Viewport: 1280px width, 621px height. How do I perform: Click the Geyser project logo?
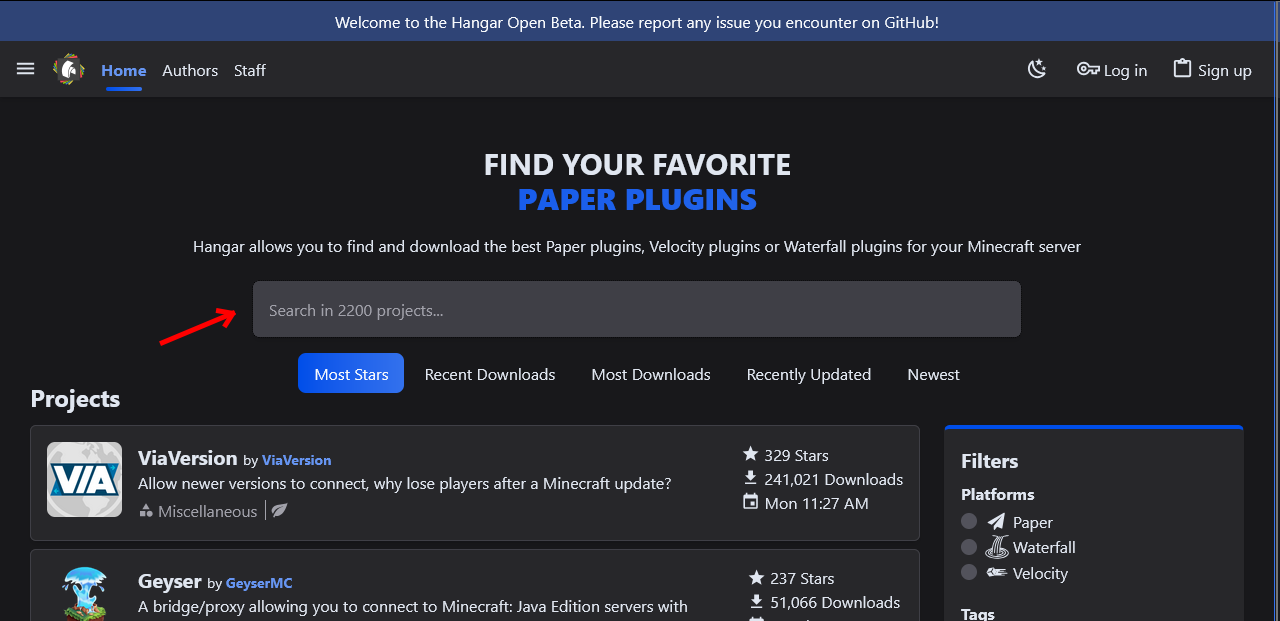click(x=84, y=592)
